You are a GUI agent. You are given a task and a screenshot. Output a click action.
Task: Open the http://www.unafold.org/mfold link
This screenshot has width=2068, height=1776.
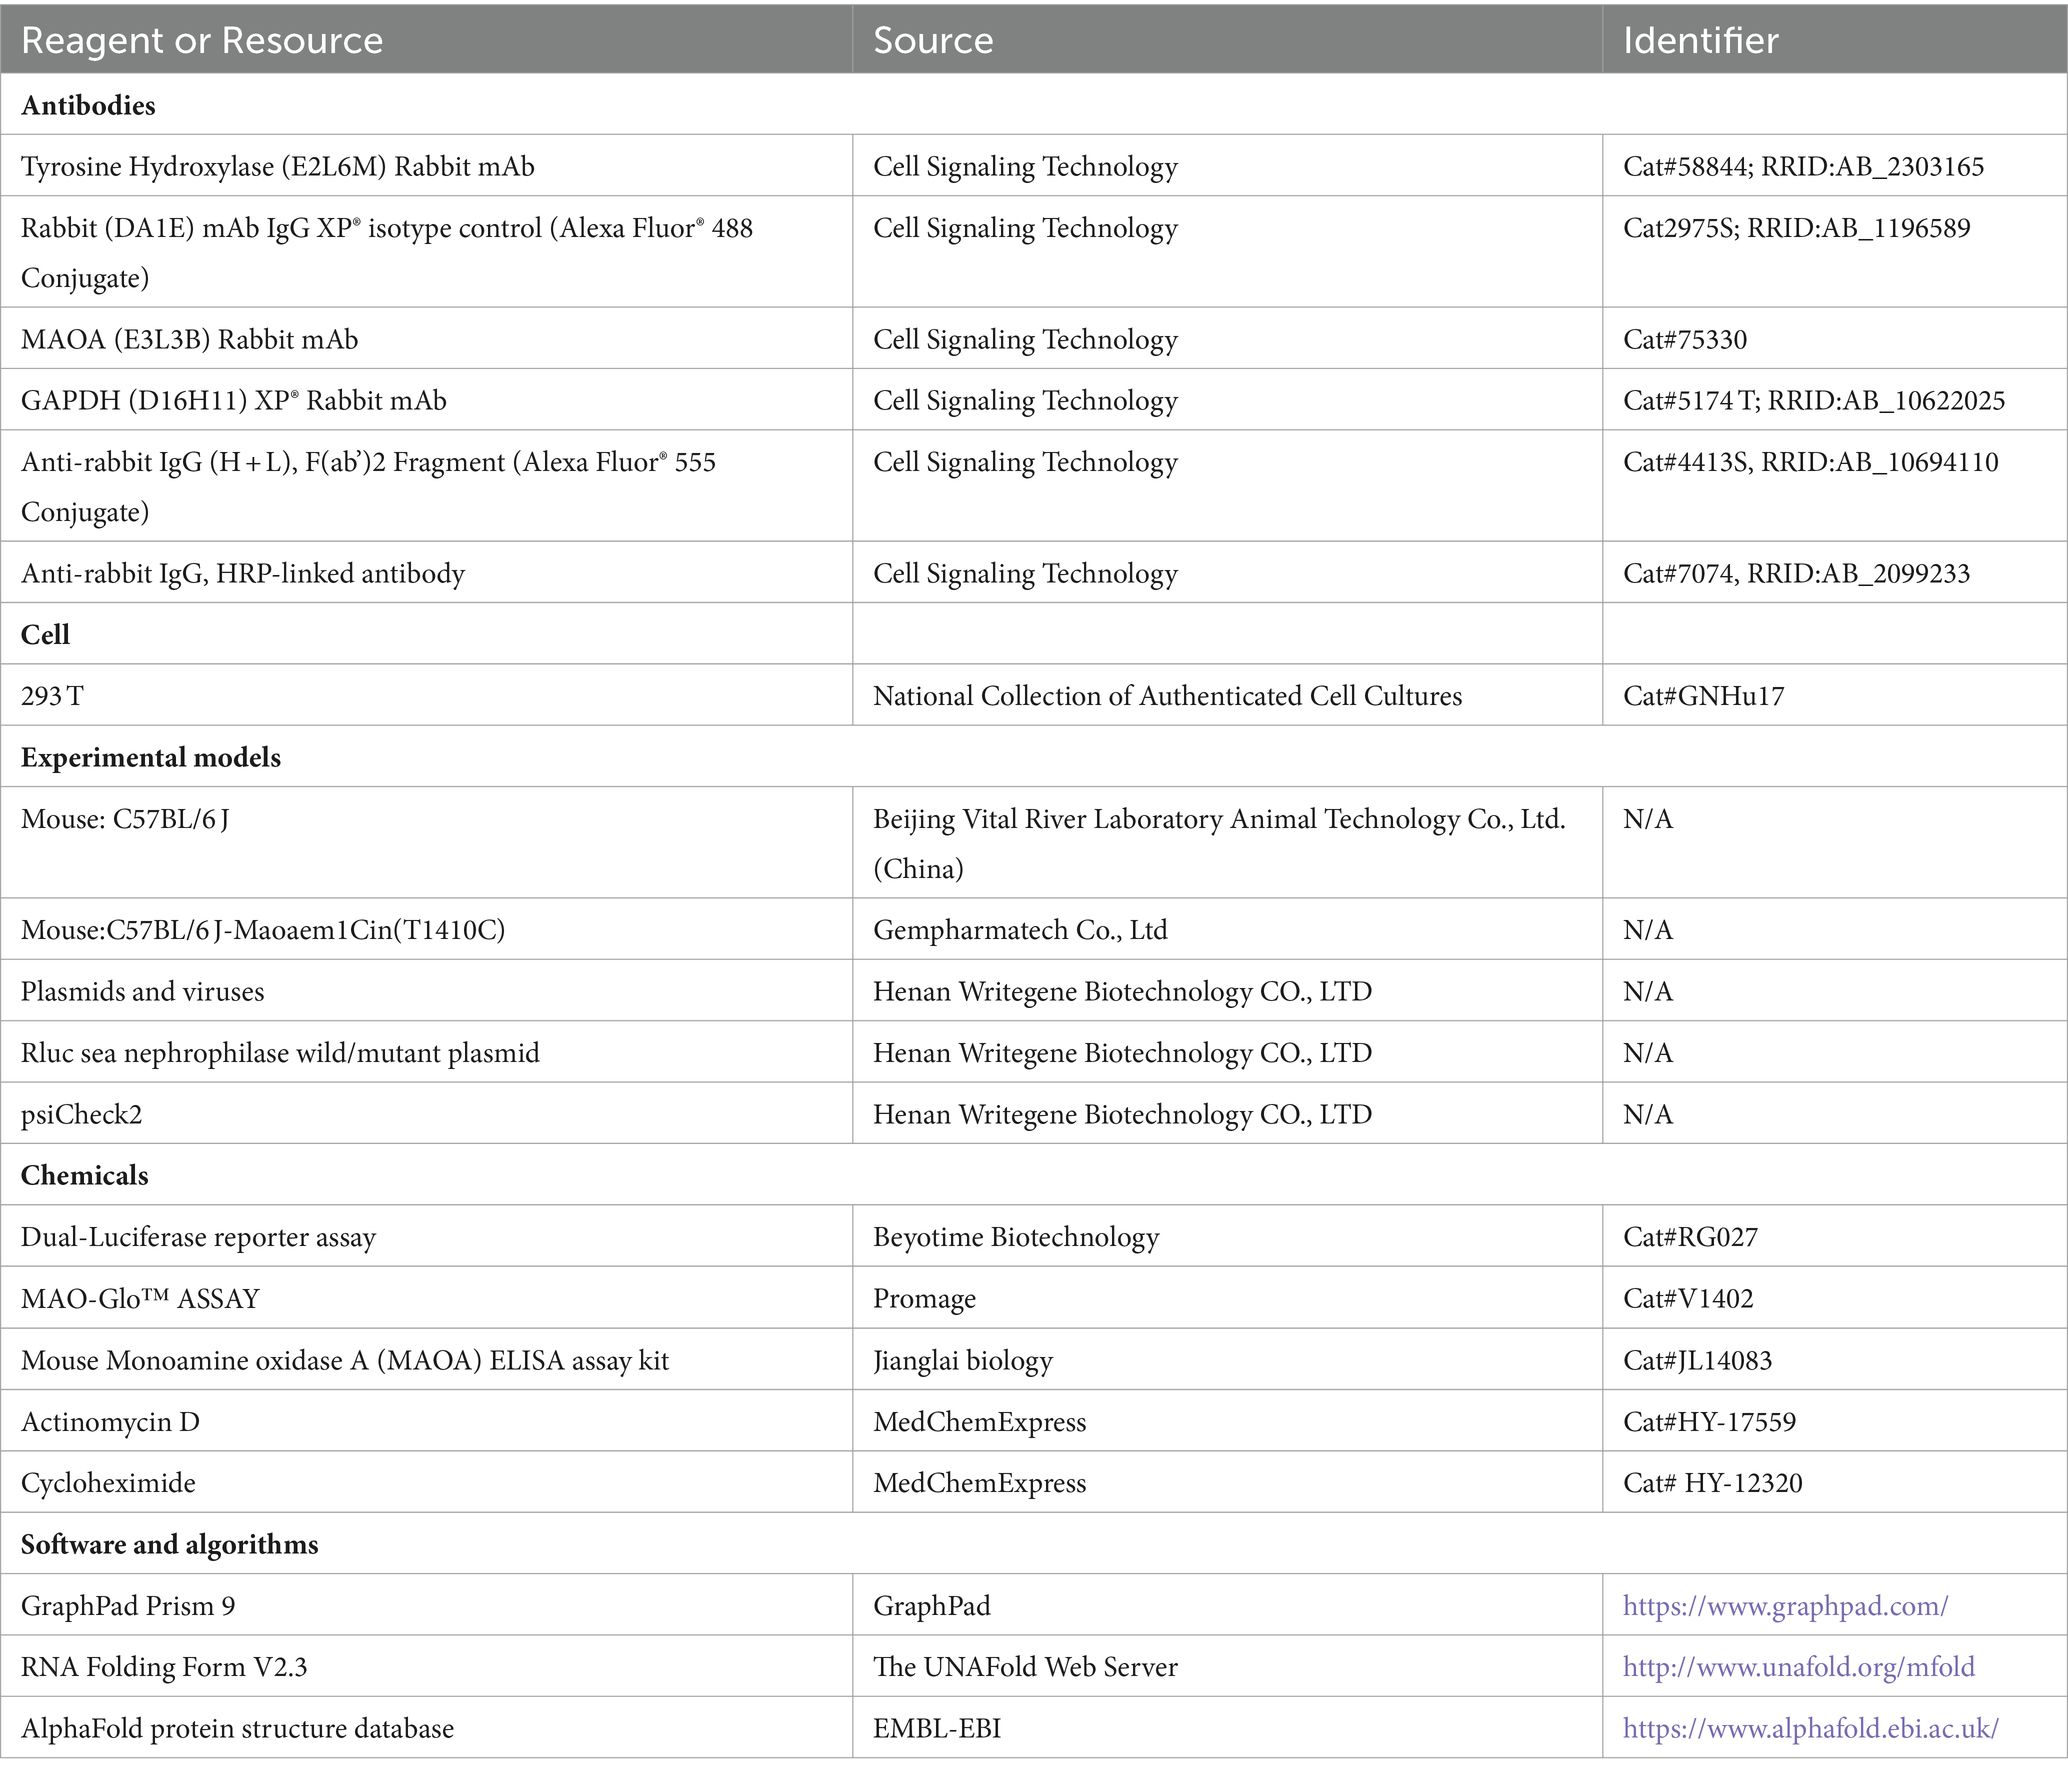(x=1798, y=1667)
